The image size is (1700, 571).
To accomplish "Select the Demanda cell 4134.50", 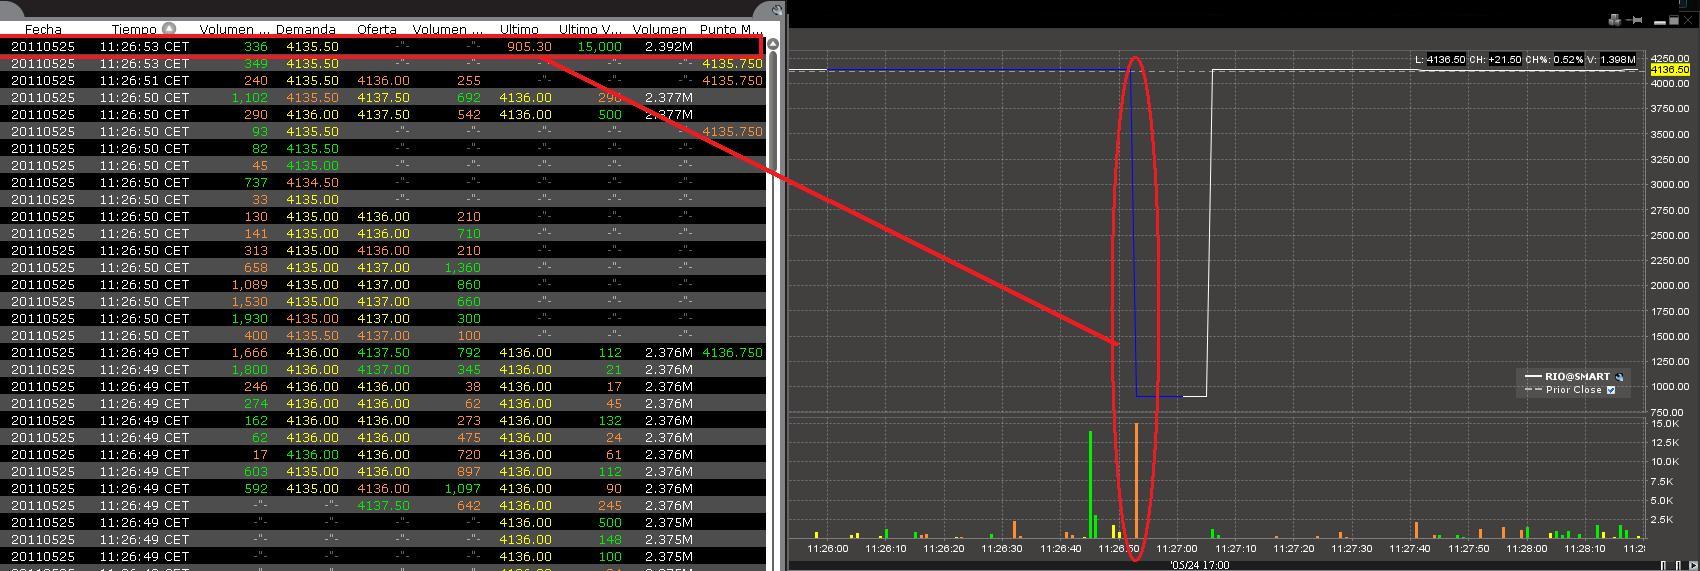I will (x=312, y=182).
